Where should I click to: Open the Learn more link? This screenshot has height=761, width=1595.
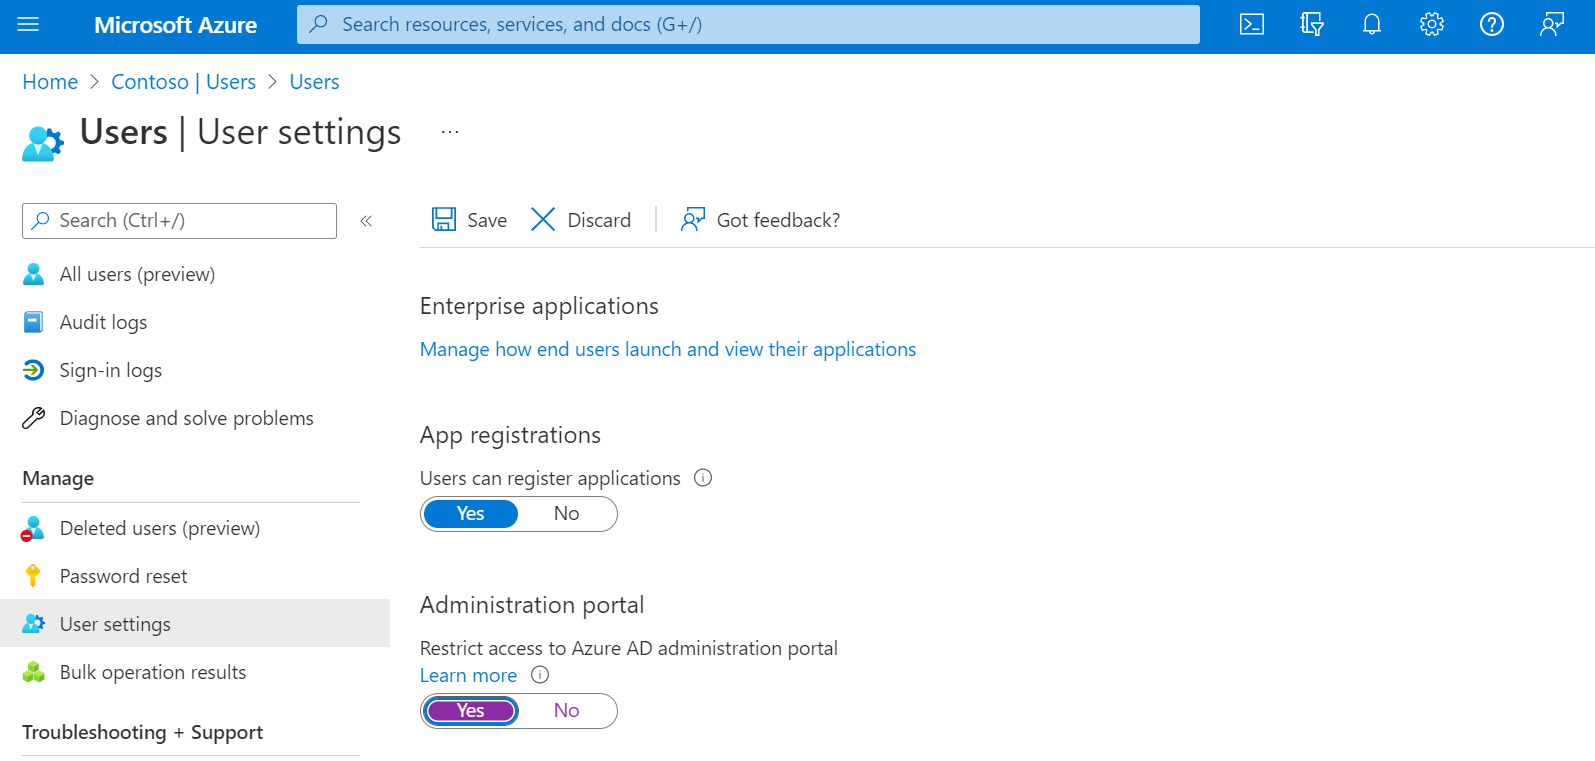(x=468, y=675)
